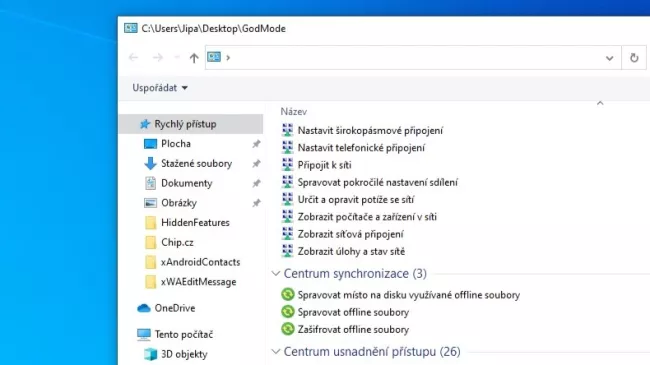Go up one folder level

tap(194, 58)
